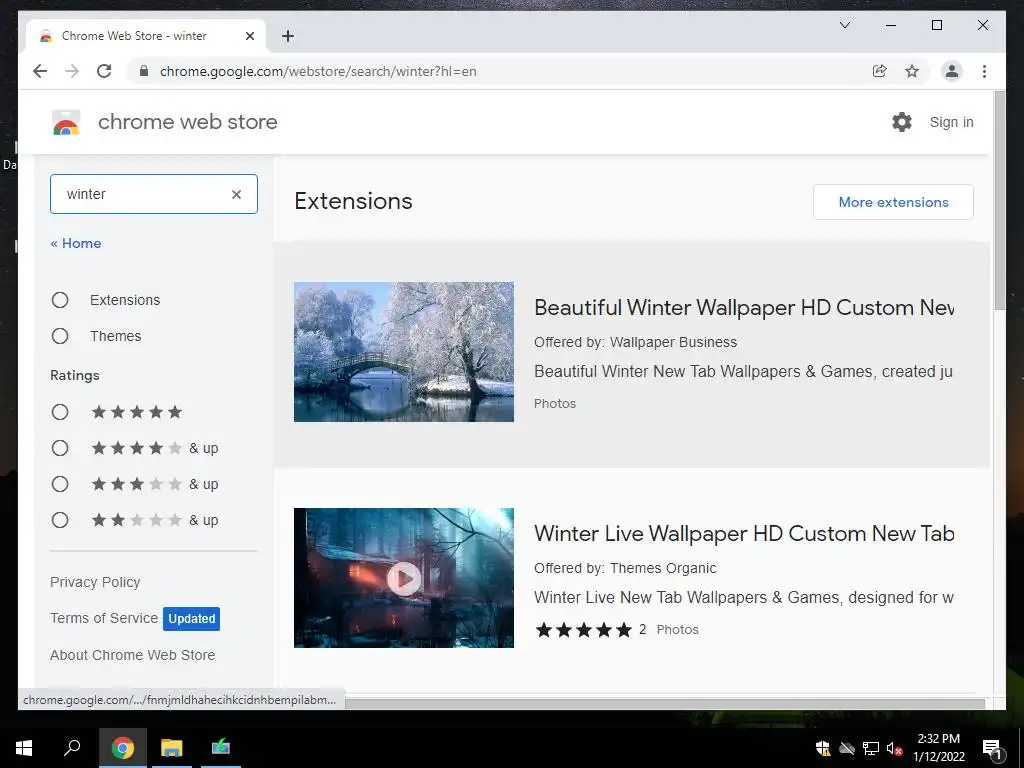1024x768 pixels.
Task: Open File Explorer from the taskbar
Action: (x=172, y=748)
